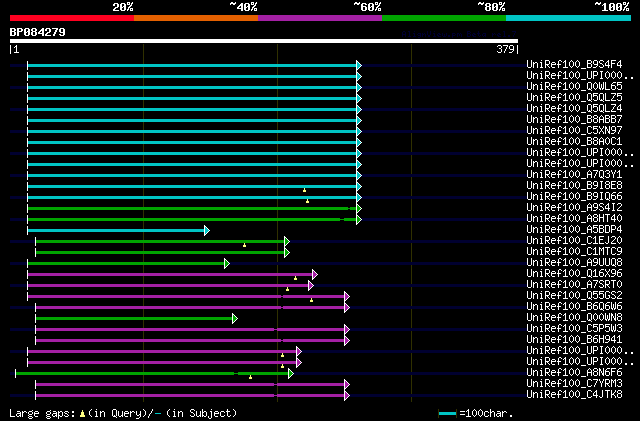Click the yellow gap marker under C1EJ20

click(x=244, y=245)
